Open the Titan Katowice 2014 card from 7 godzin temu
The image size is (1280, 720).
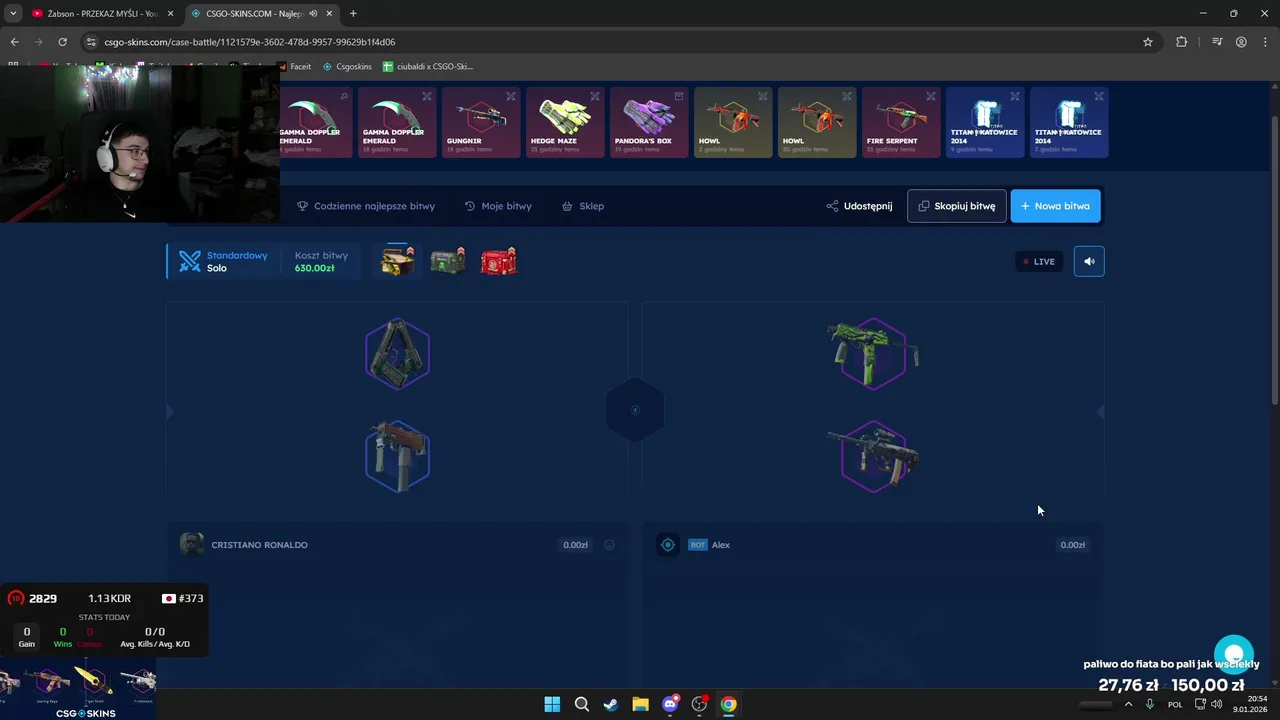click(1069, 123)
